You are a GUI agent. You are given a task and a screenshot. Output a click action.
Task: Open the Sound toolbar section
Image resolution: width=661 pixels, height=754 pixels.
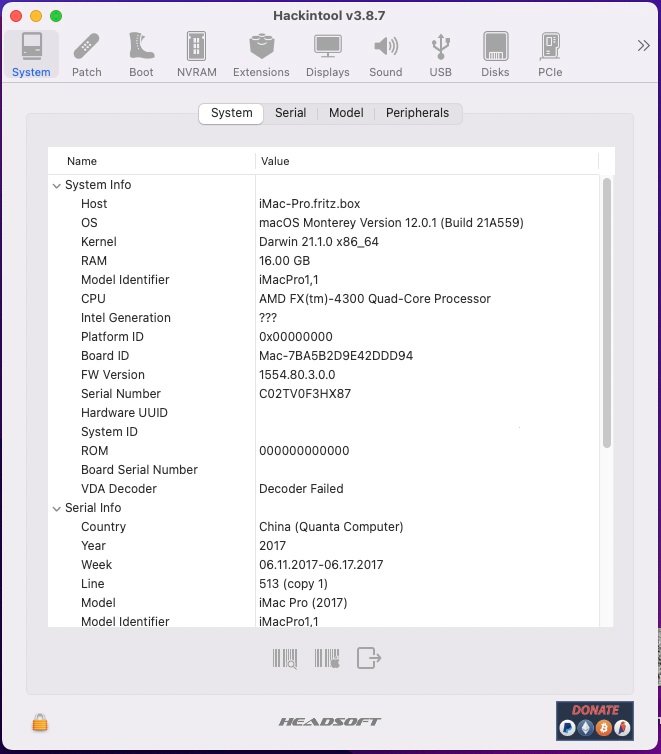(x=386, y=54)
